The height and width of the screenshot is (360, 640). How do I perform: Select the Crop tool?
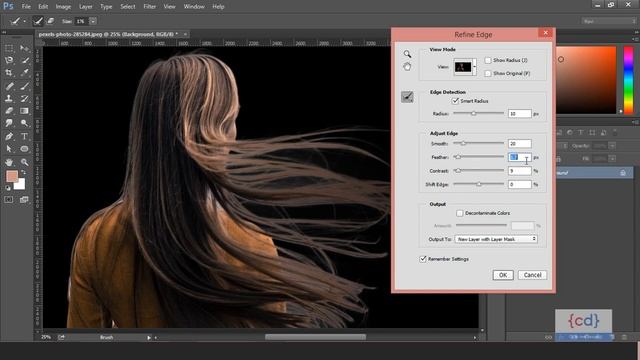(x=9, y=73)
